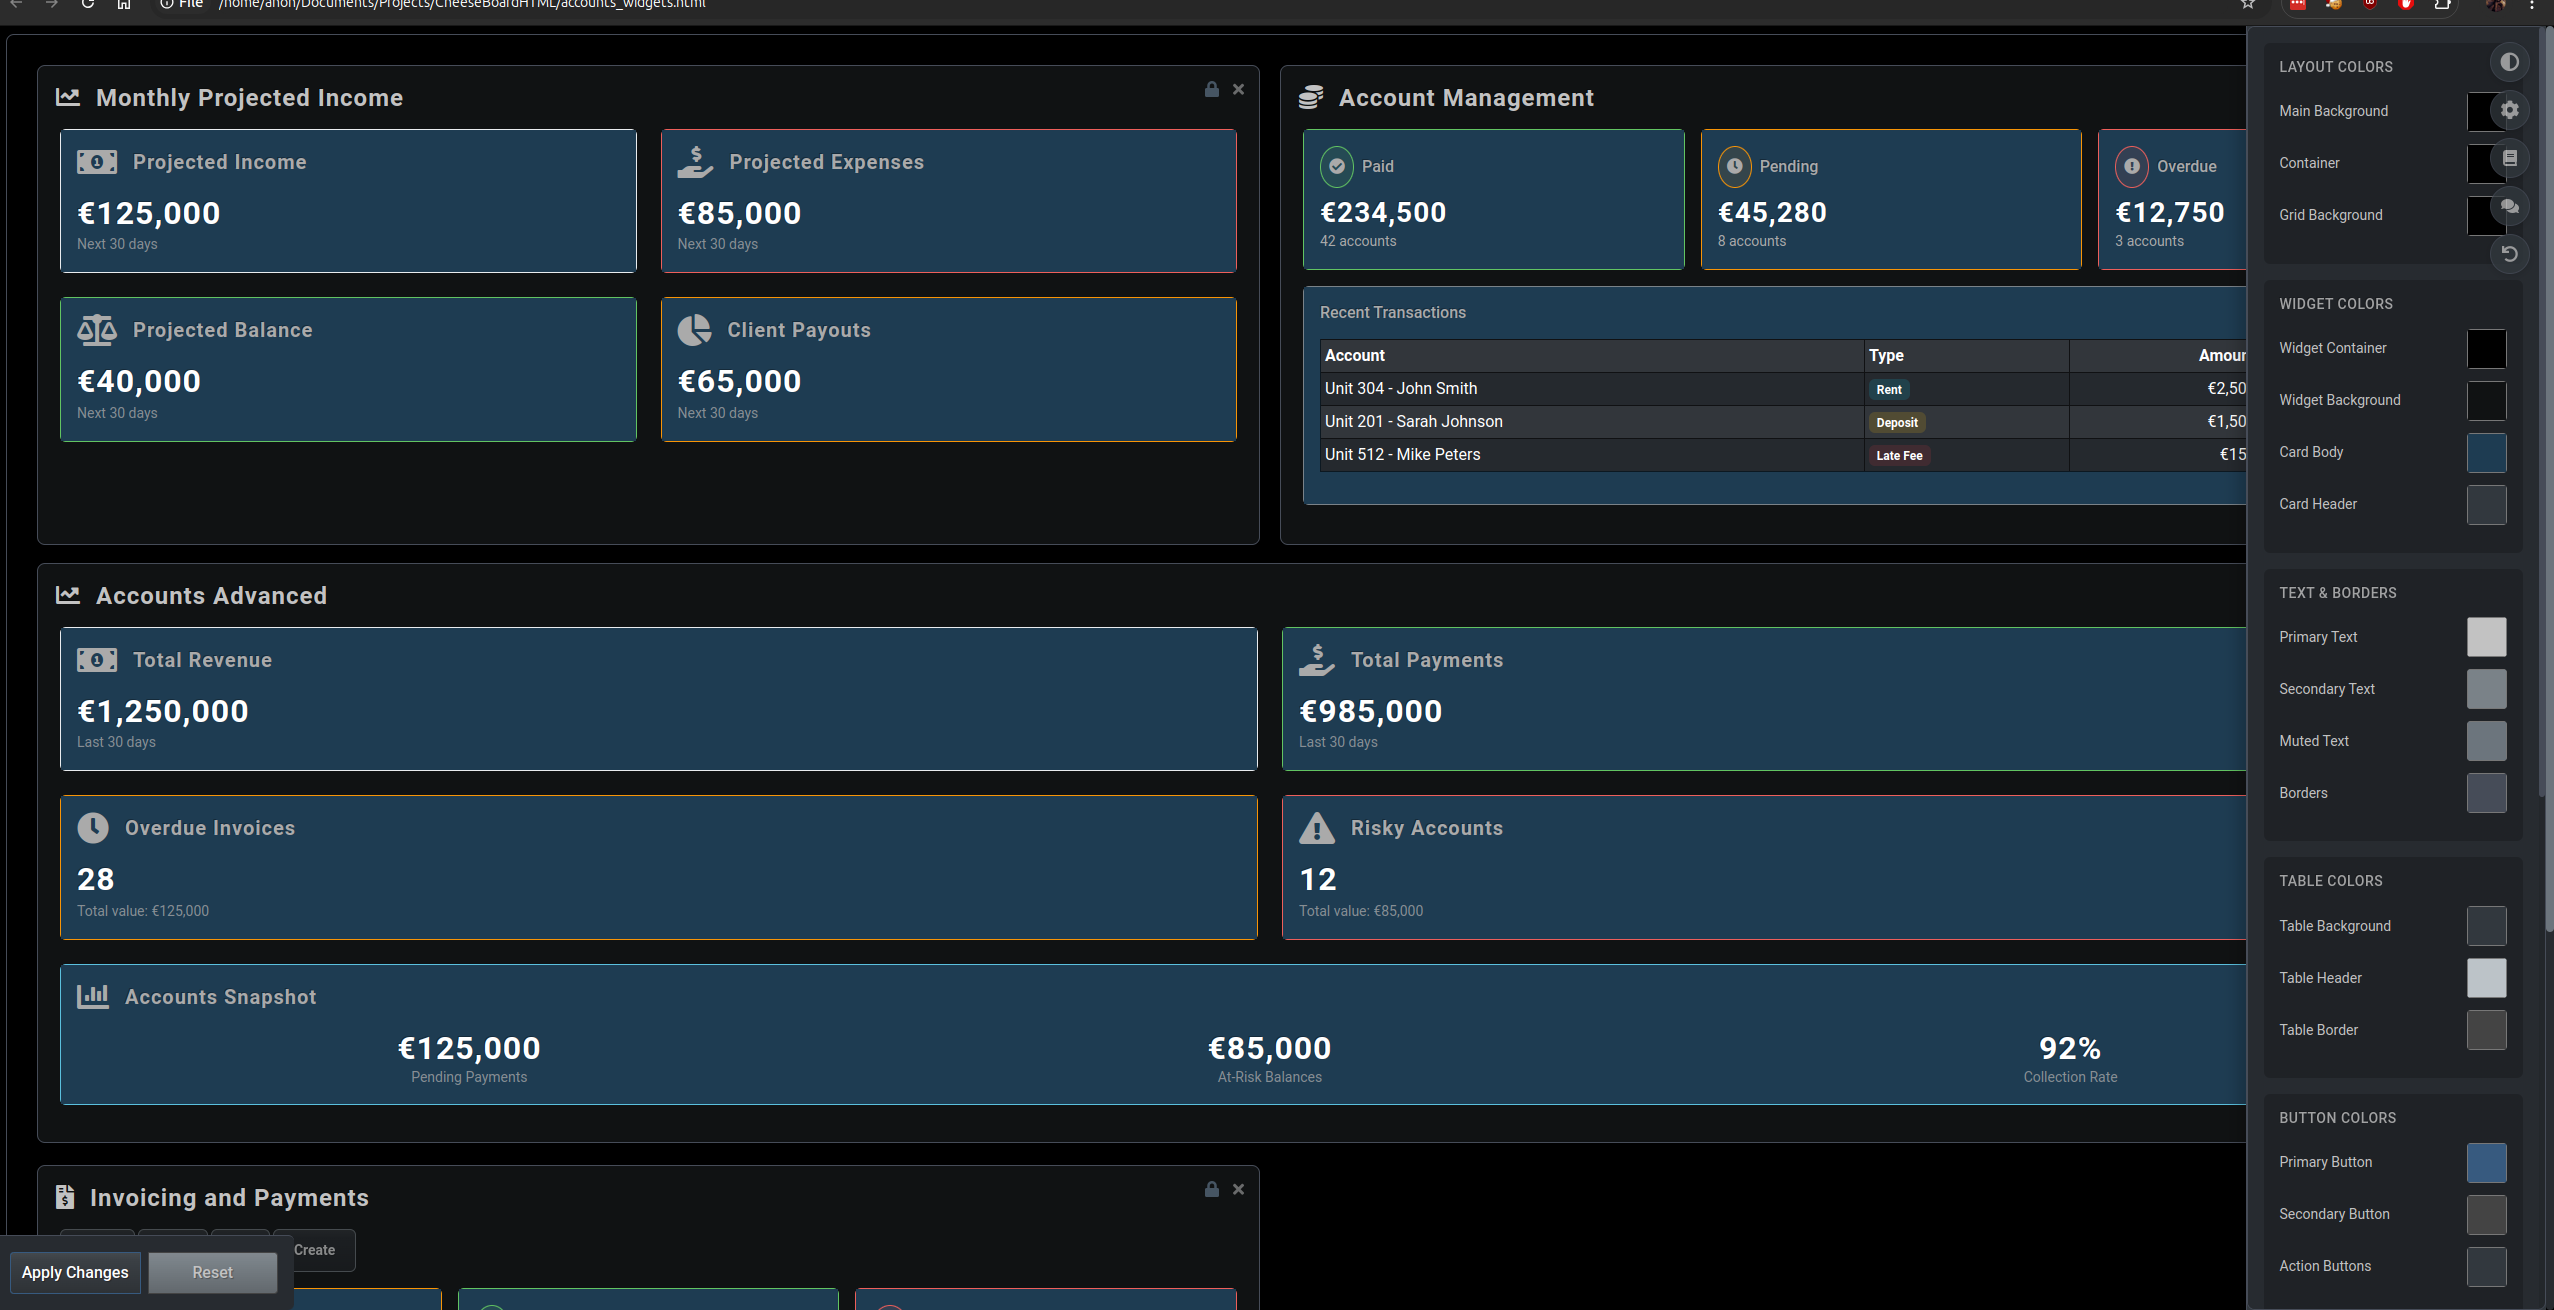Click the book floating button
Viewport: 2554px width, 1310px height.
(2509, 158)
